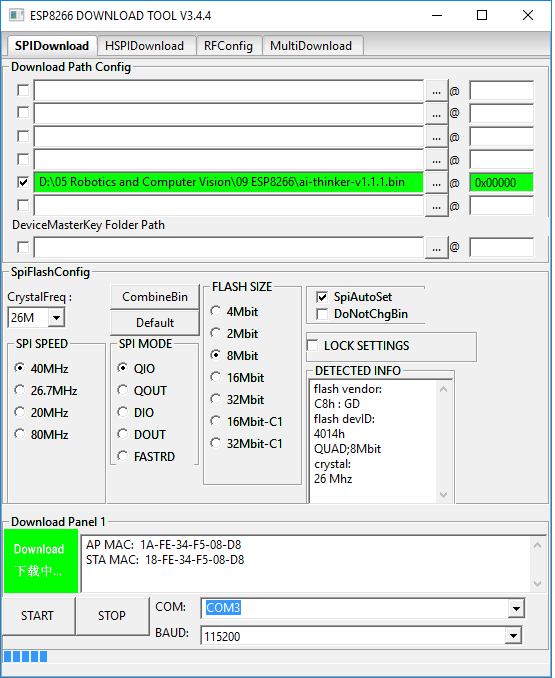The image size is (555, 678).
Task: Choose DOUT SPI mode
Action: [142, 435]
